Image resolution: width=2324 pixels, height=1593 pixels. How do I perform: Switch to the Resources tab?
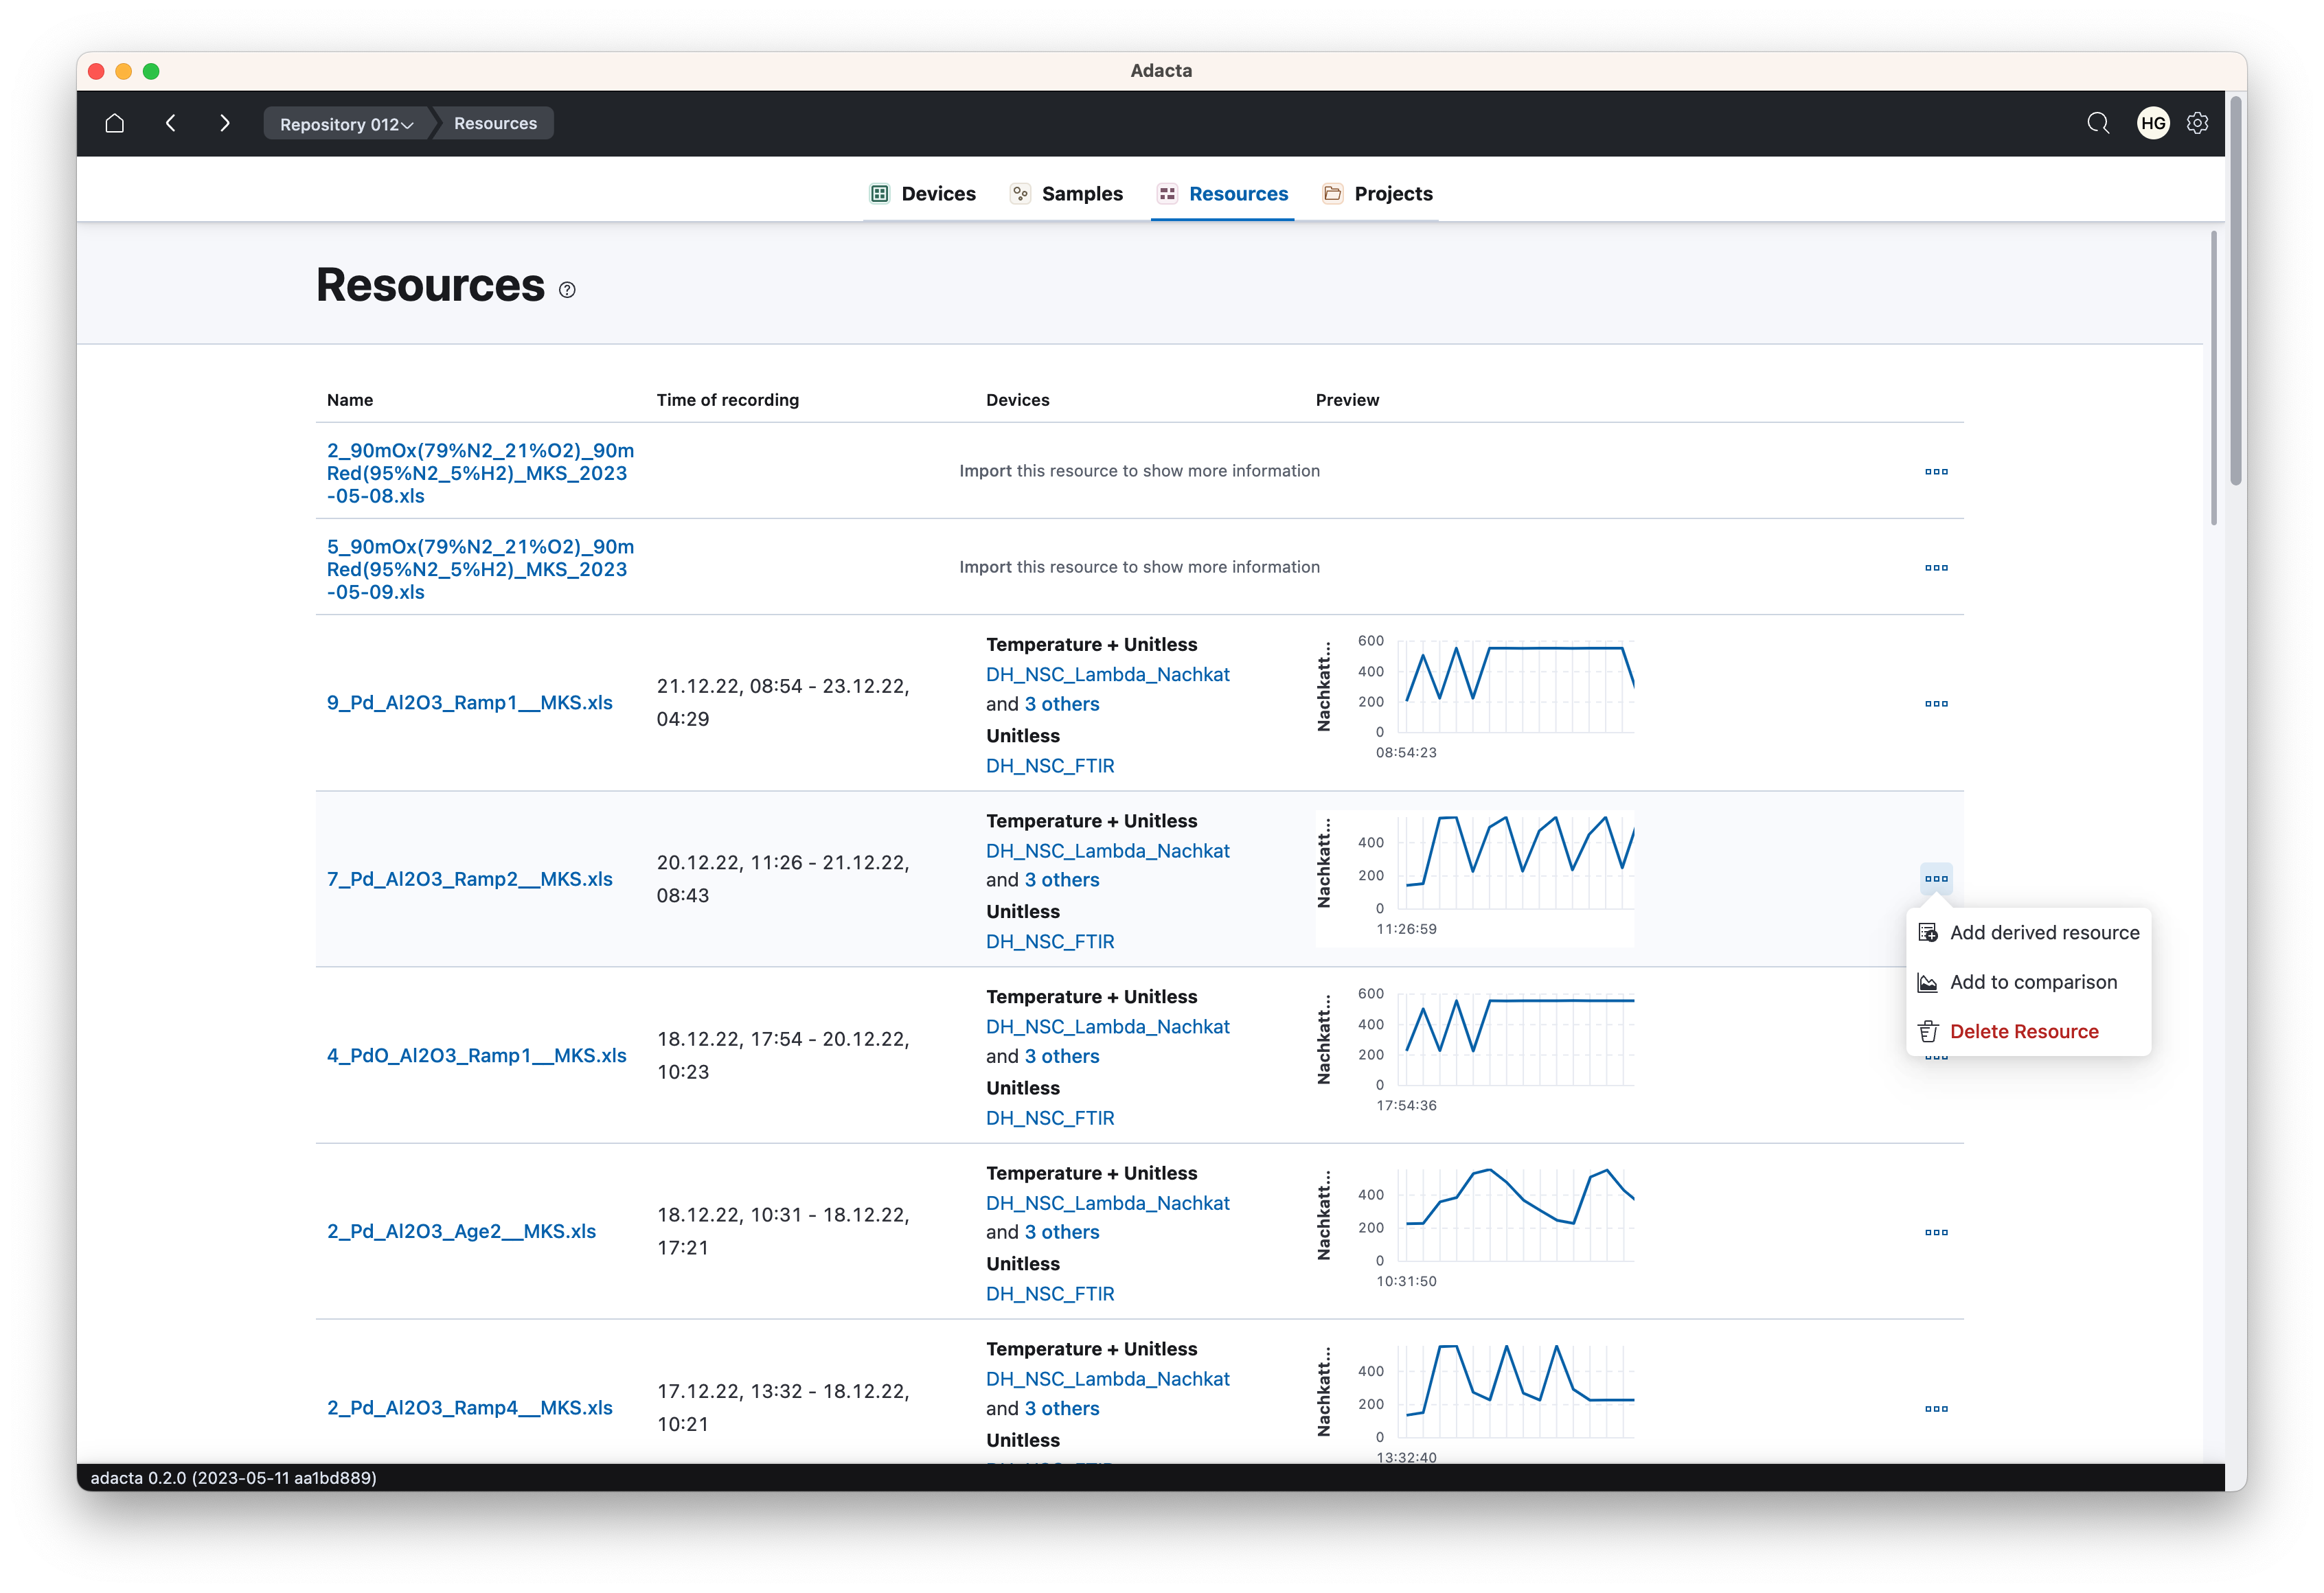[x=1238, y=194]
